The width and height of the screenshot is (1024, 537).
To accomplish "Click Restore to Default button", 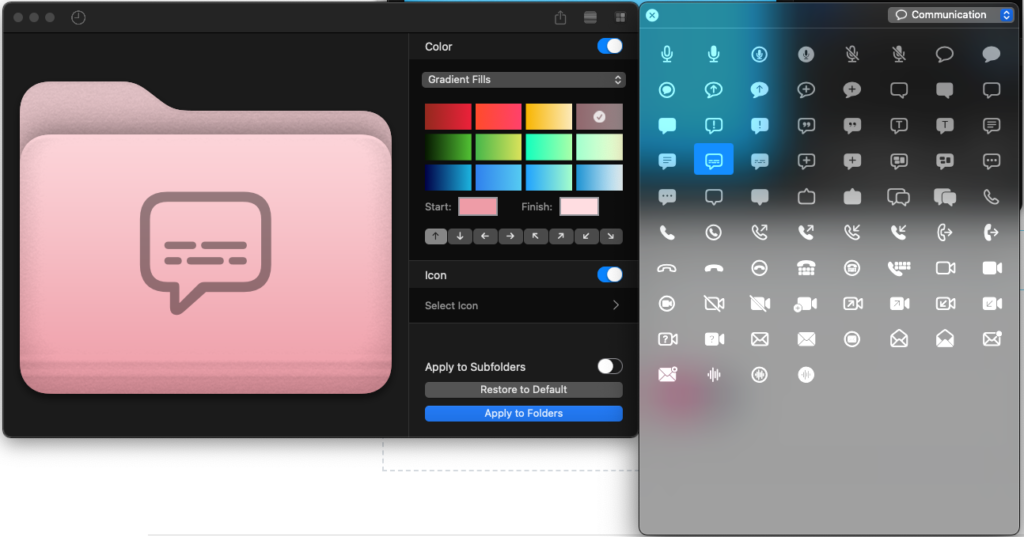I will (x=523, y=389).
